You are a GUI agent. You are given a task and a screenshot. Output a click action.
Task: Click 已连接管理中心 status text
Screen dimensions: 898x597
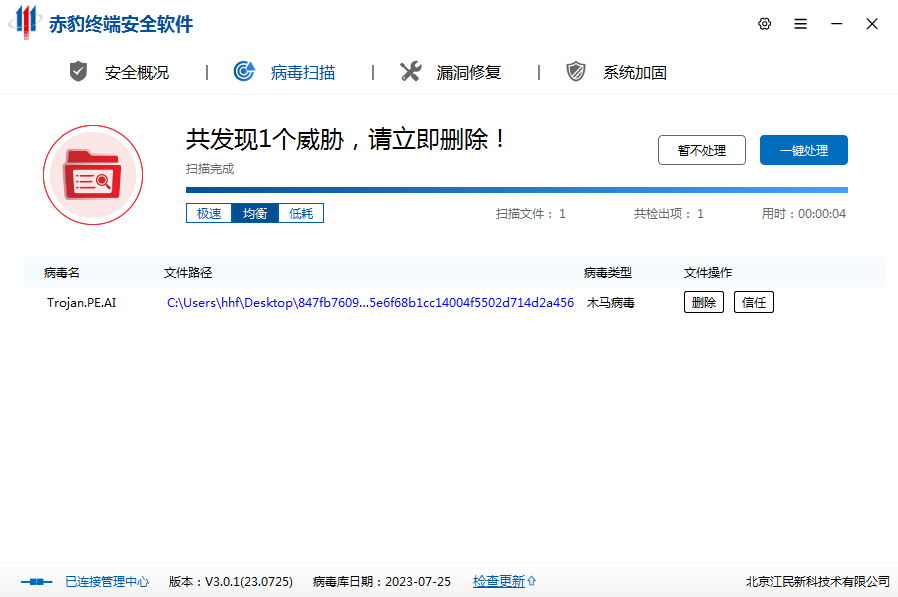(107, 582)
